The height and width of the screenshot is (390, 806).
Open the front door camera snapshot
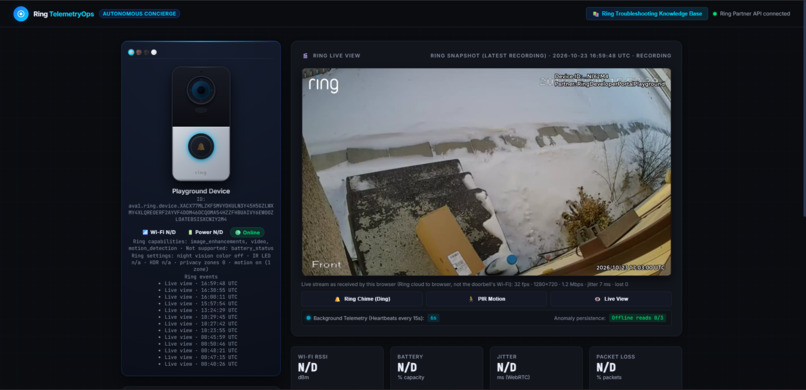point(486,172)
